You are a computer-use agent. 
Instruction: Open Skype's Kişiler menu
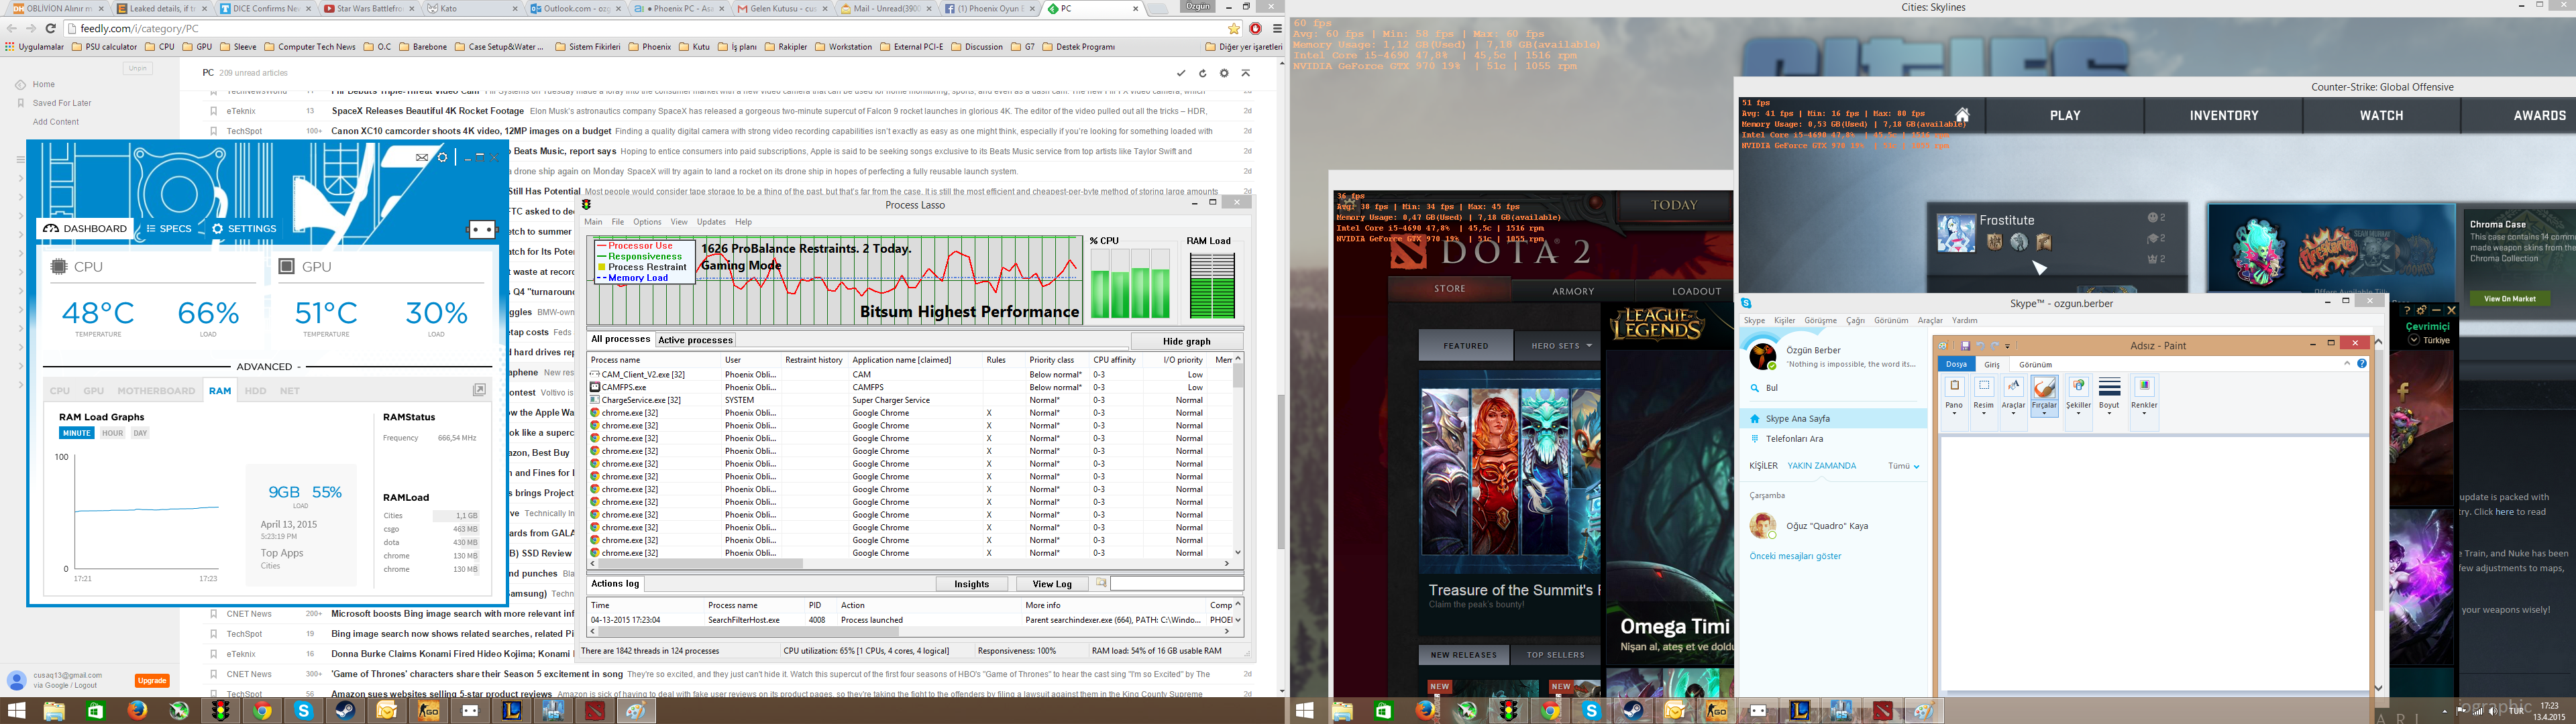[x=1785, y=321]
